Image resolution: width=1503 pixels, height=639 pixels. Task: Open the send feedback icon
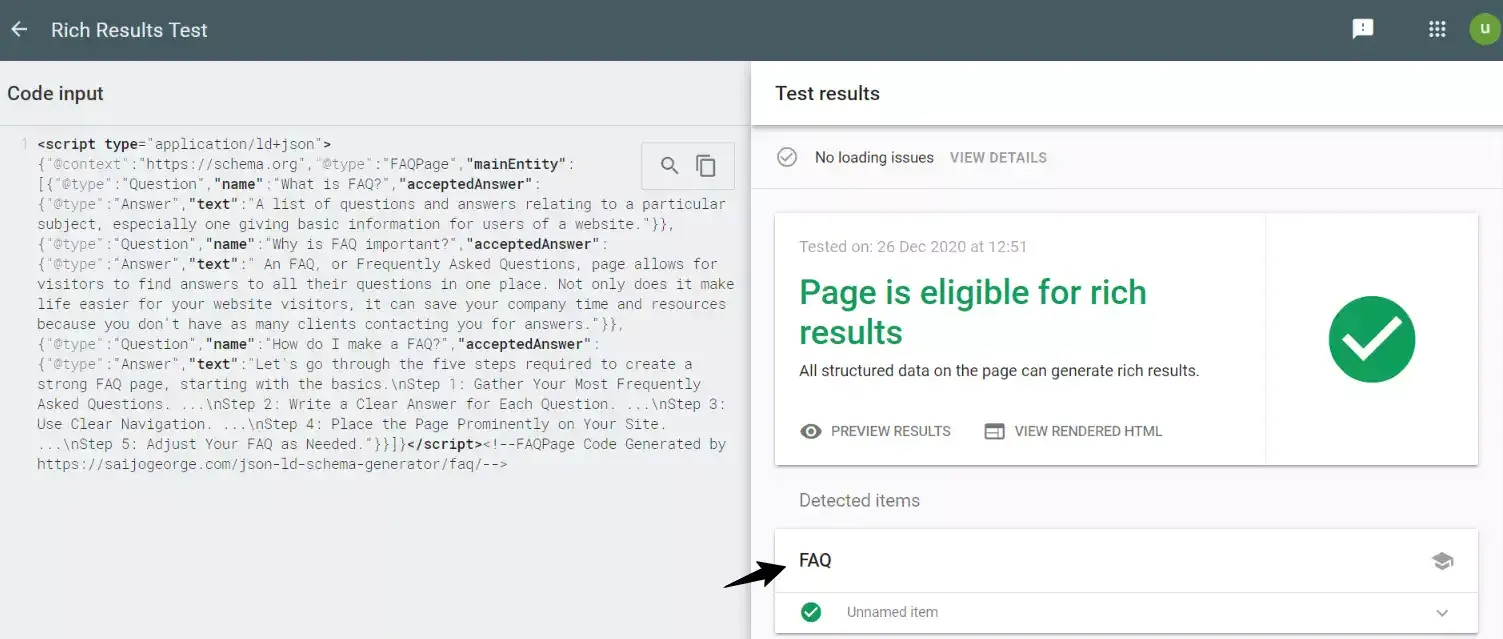pyautogui.click(x=1362, y=30)
